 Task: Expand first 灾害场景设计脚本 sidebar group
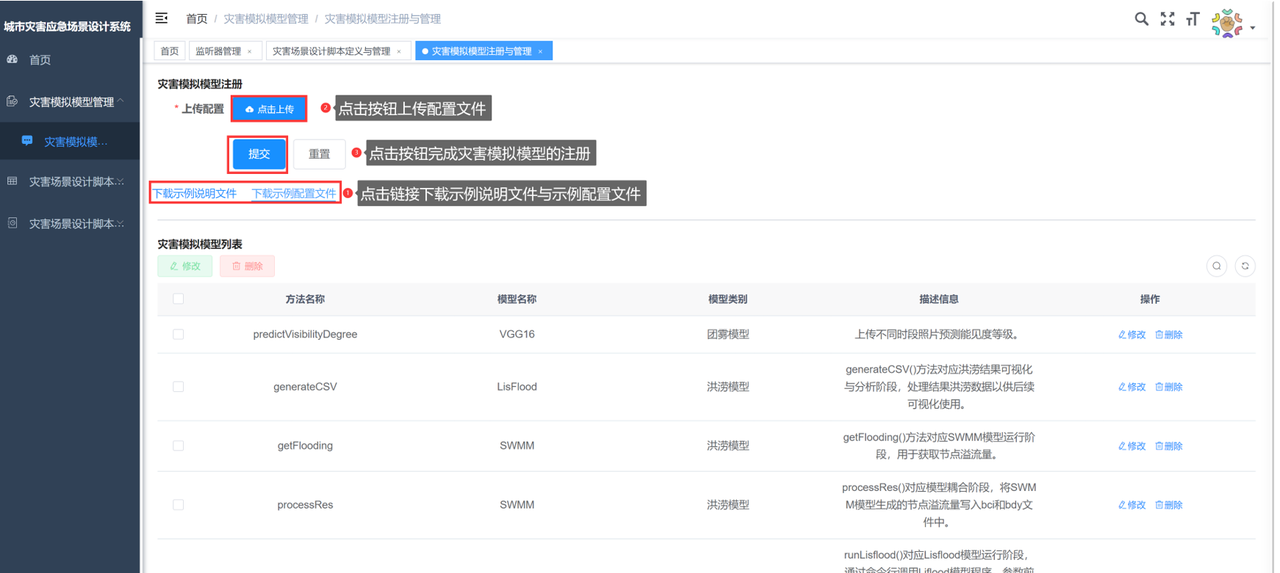(x=70, y=182)
